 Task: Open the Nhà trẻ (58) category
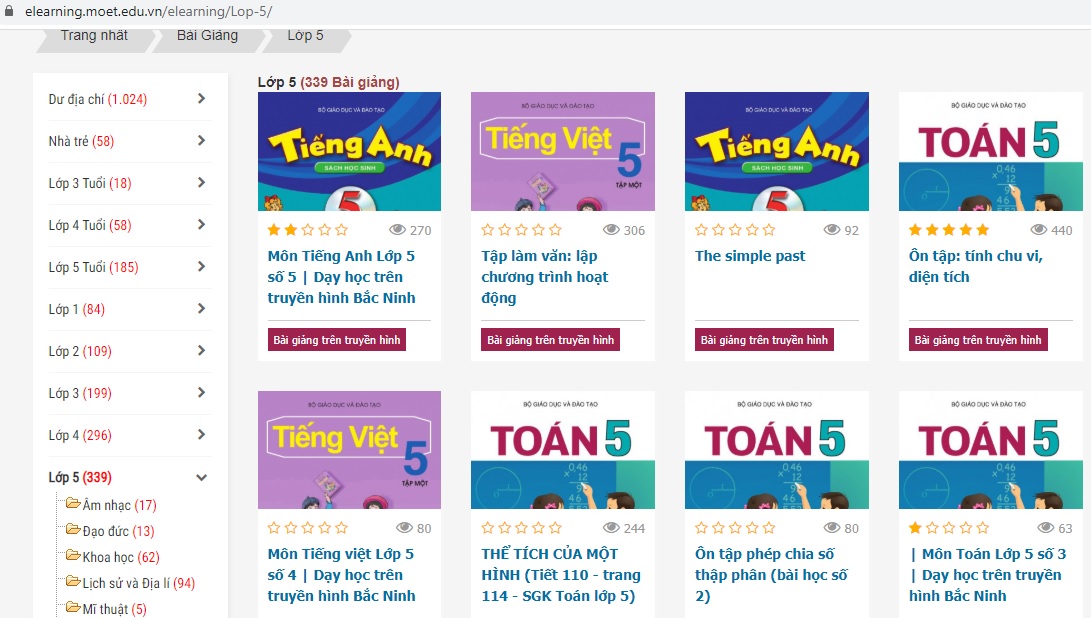pos(81,141)
